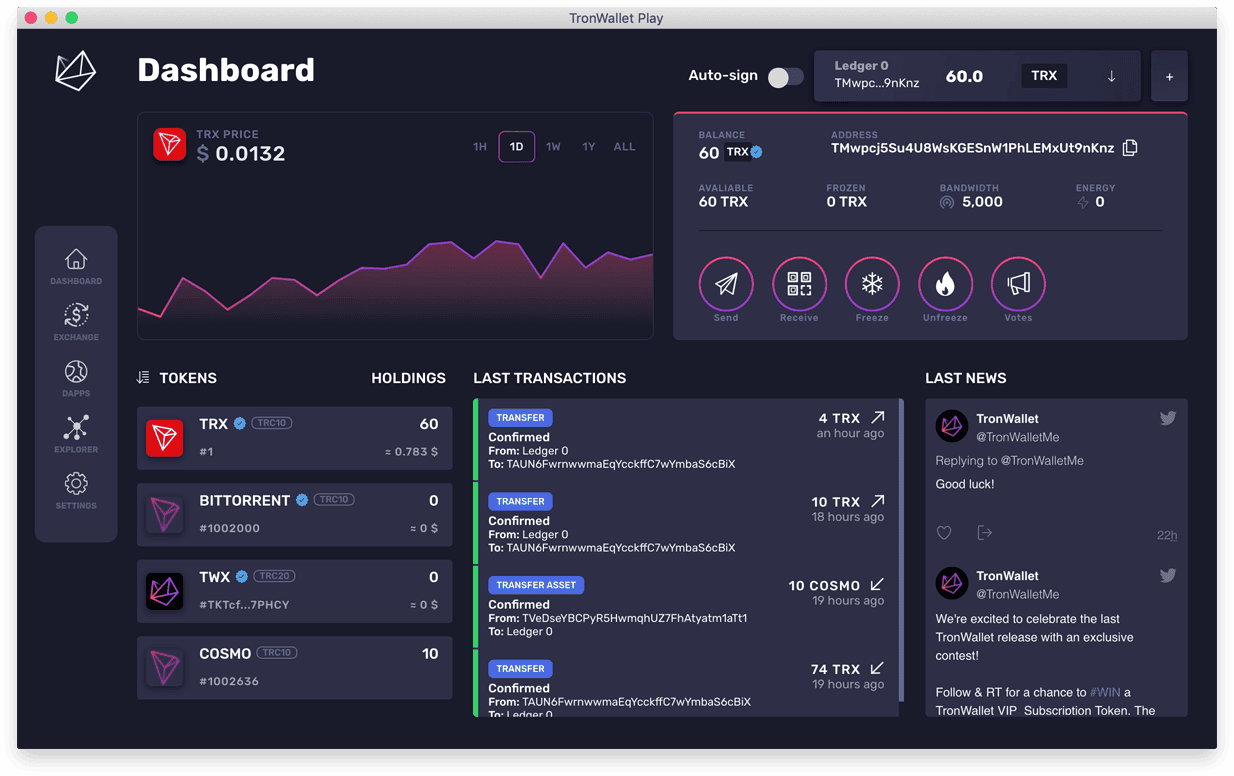Click the Freeze snowflake icon
This screenshot has height=776, width=1234.
(x=872, y=284)
